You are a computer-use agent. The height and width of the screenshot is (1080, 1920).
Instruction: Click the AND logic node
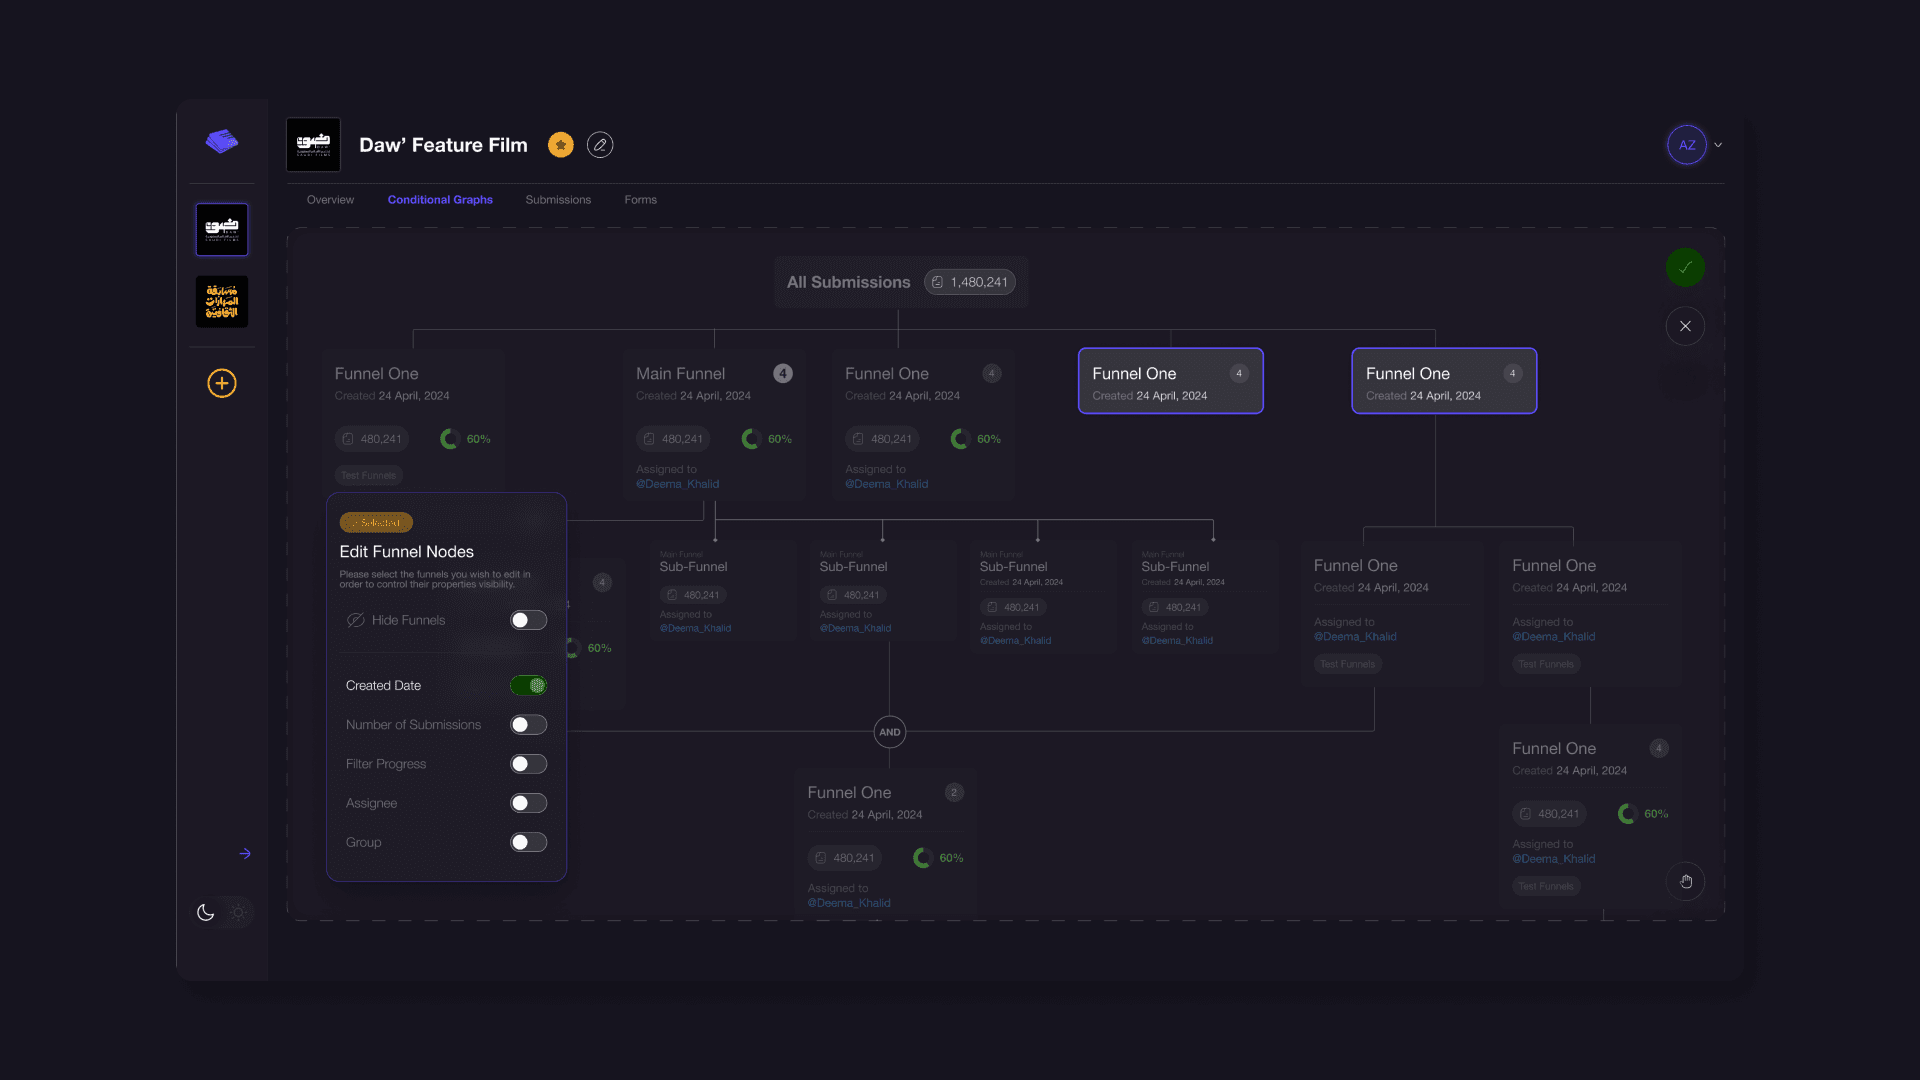[889, 732]
